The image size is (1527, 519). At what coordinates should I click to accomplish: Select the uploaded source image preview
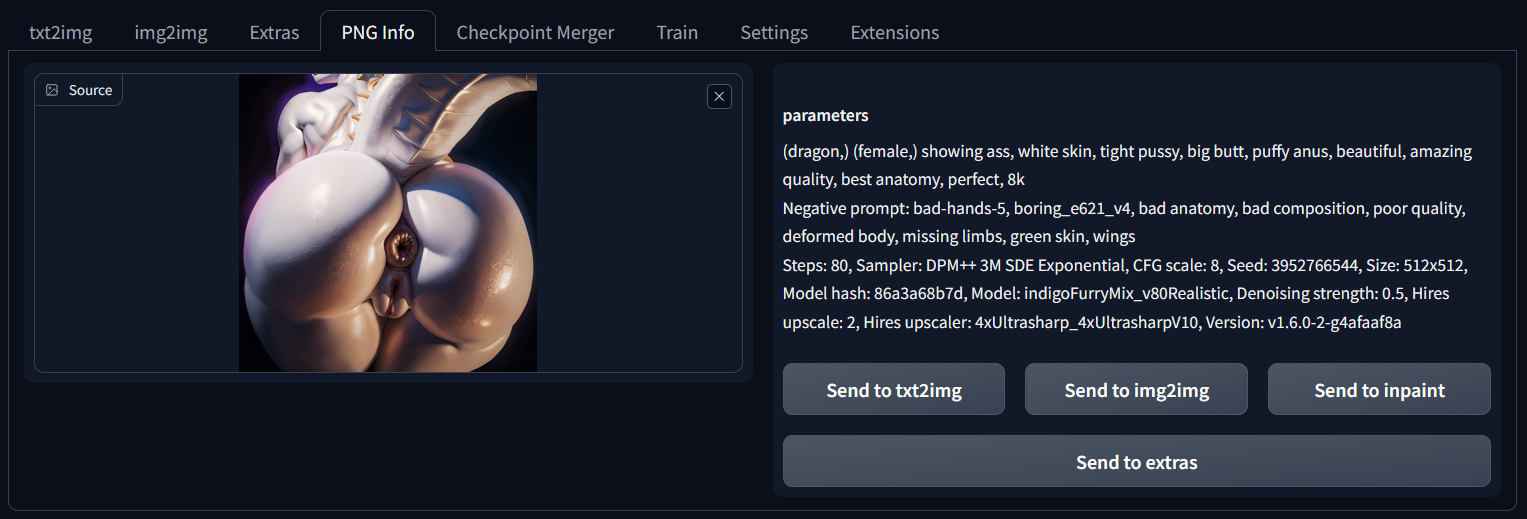pos(388,223)
